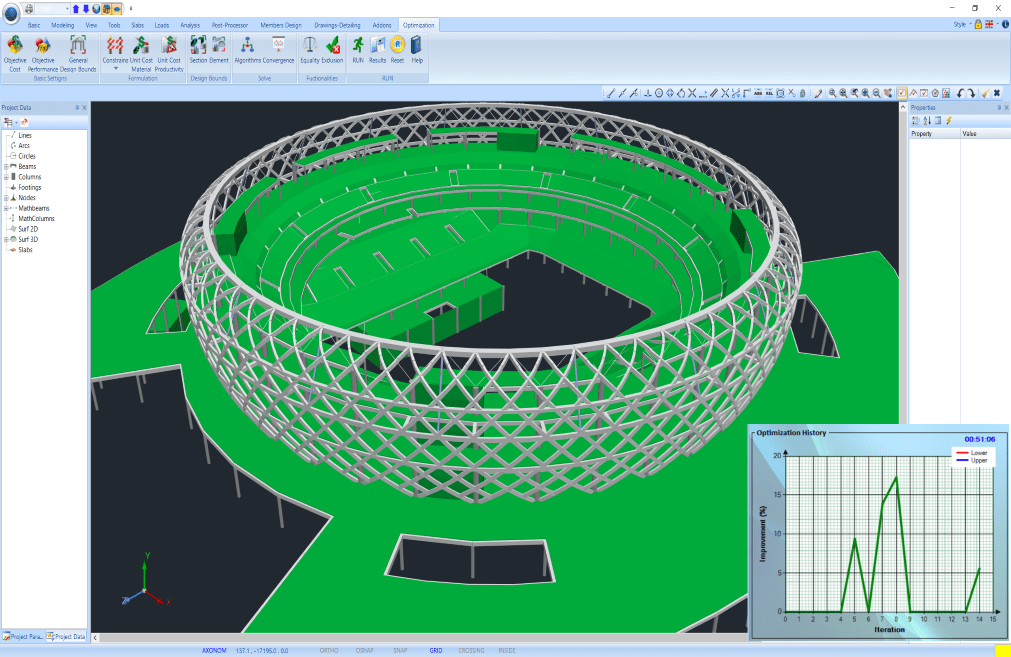
Task: Open Equality functionality
Action: pyautogui.click(x=309, y=50)
